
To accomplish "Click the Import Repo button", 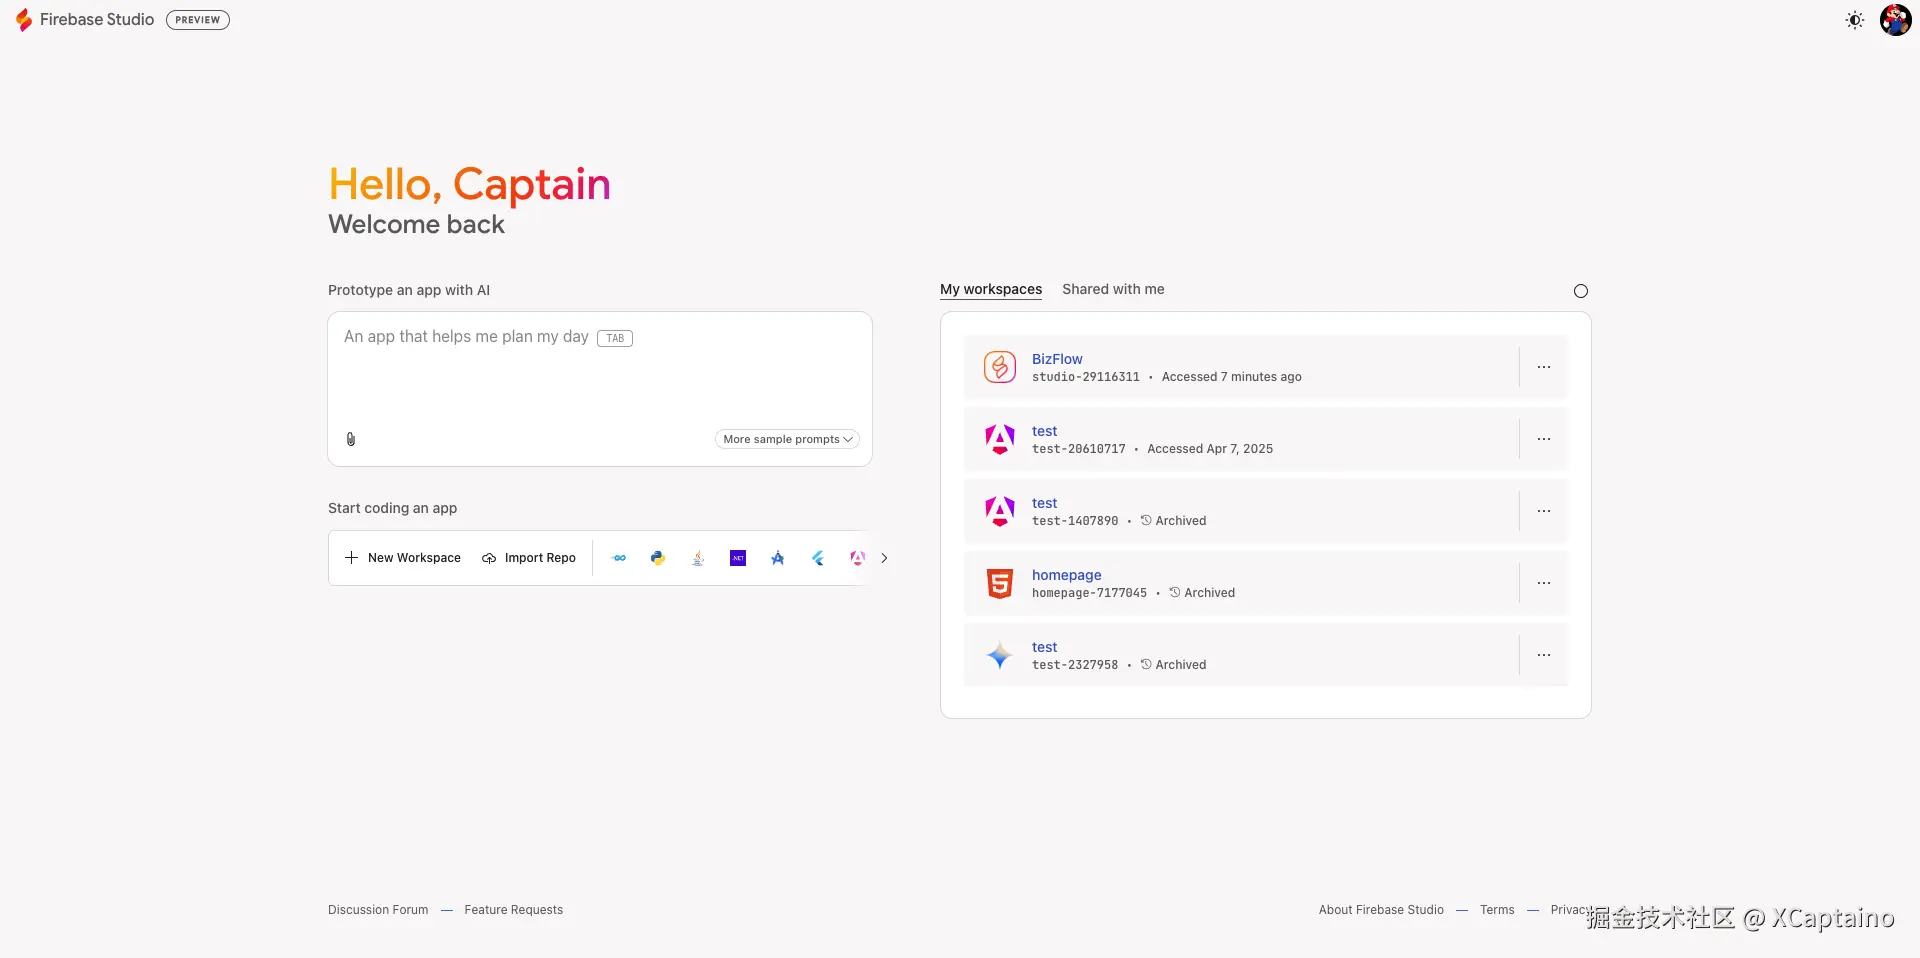I will click(x=529, y=558).
